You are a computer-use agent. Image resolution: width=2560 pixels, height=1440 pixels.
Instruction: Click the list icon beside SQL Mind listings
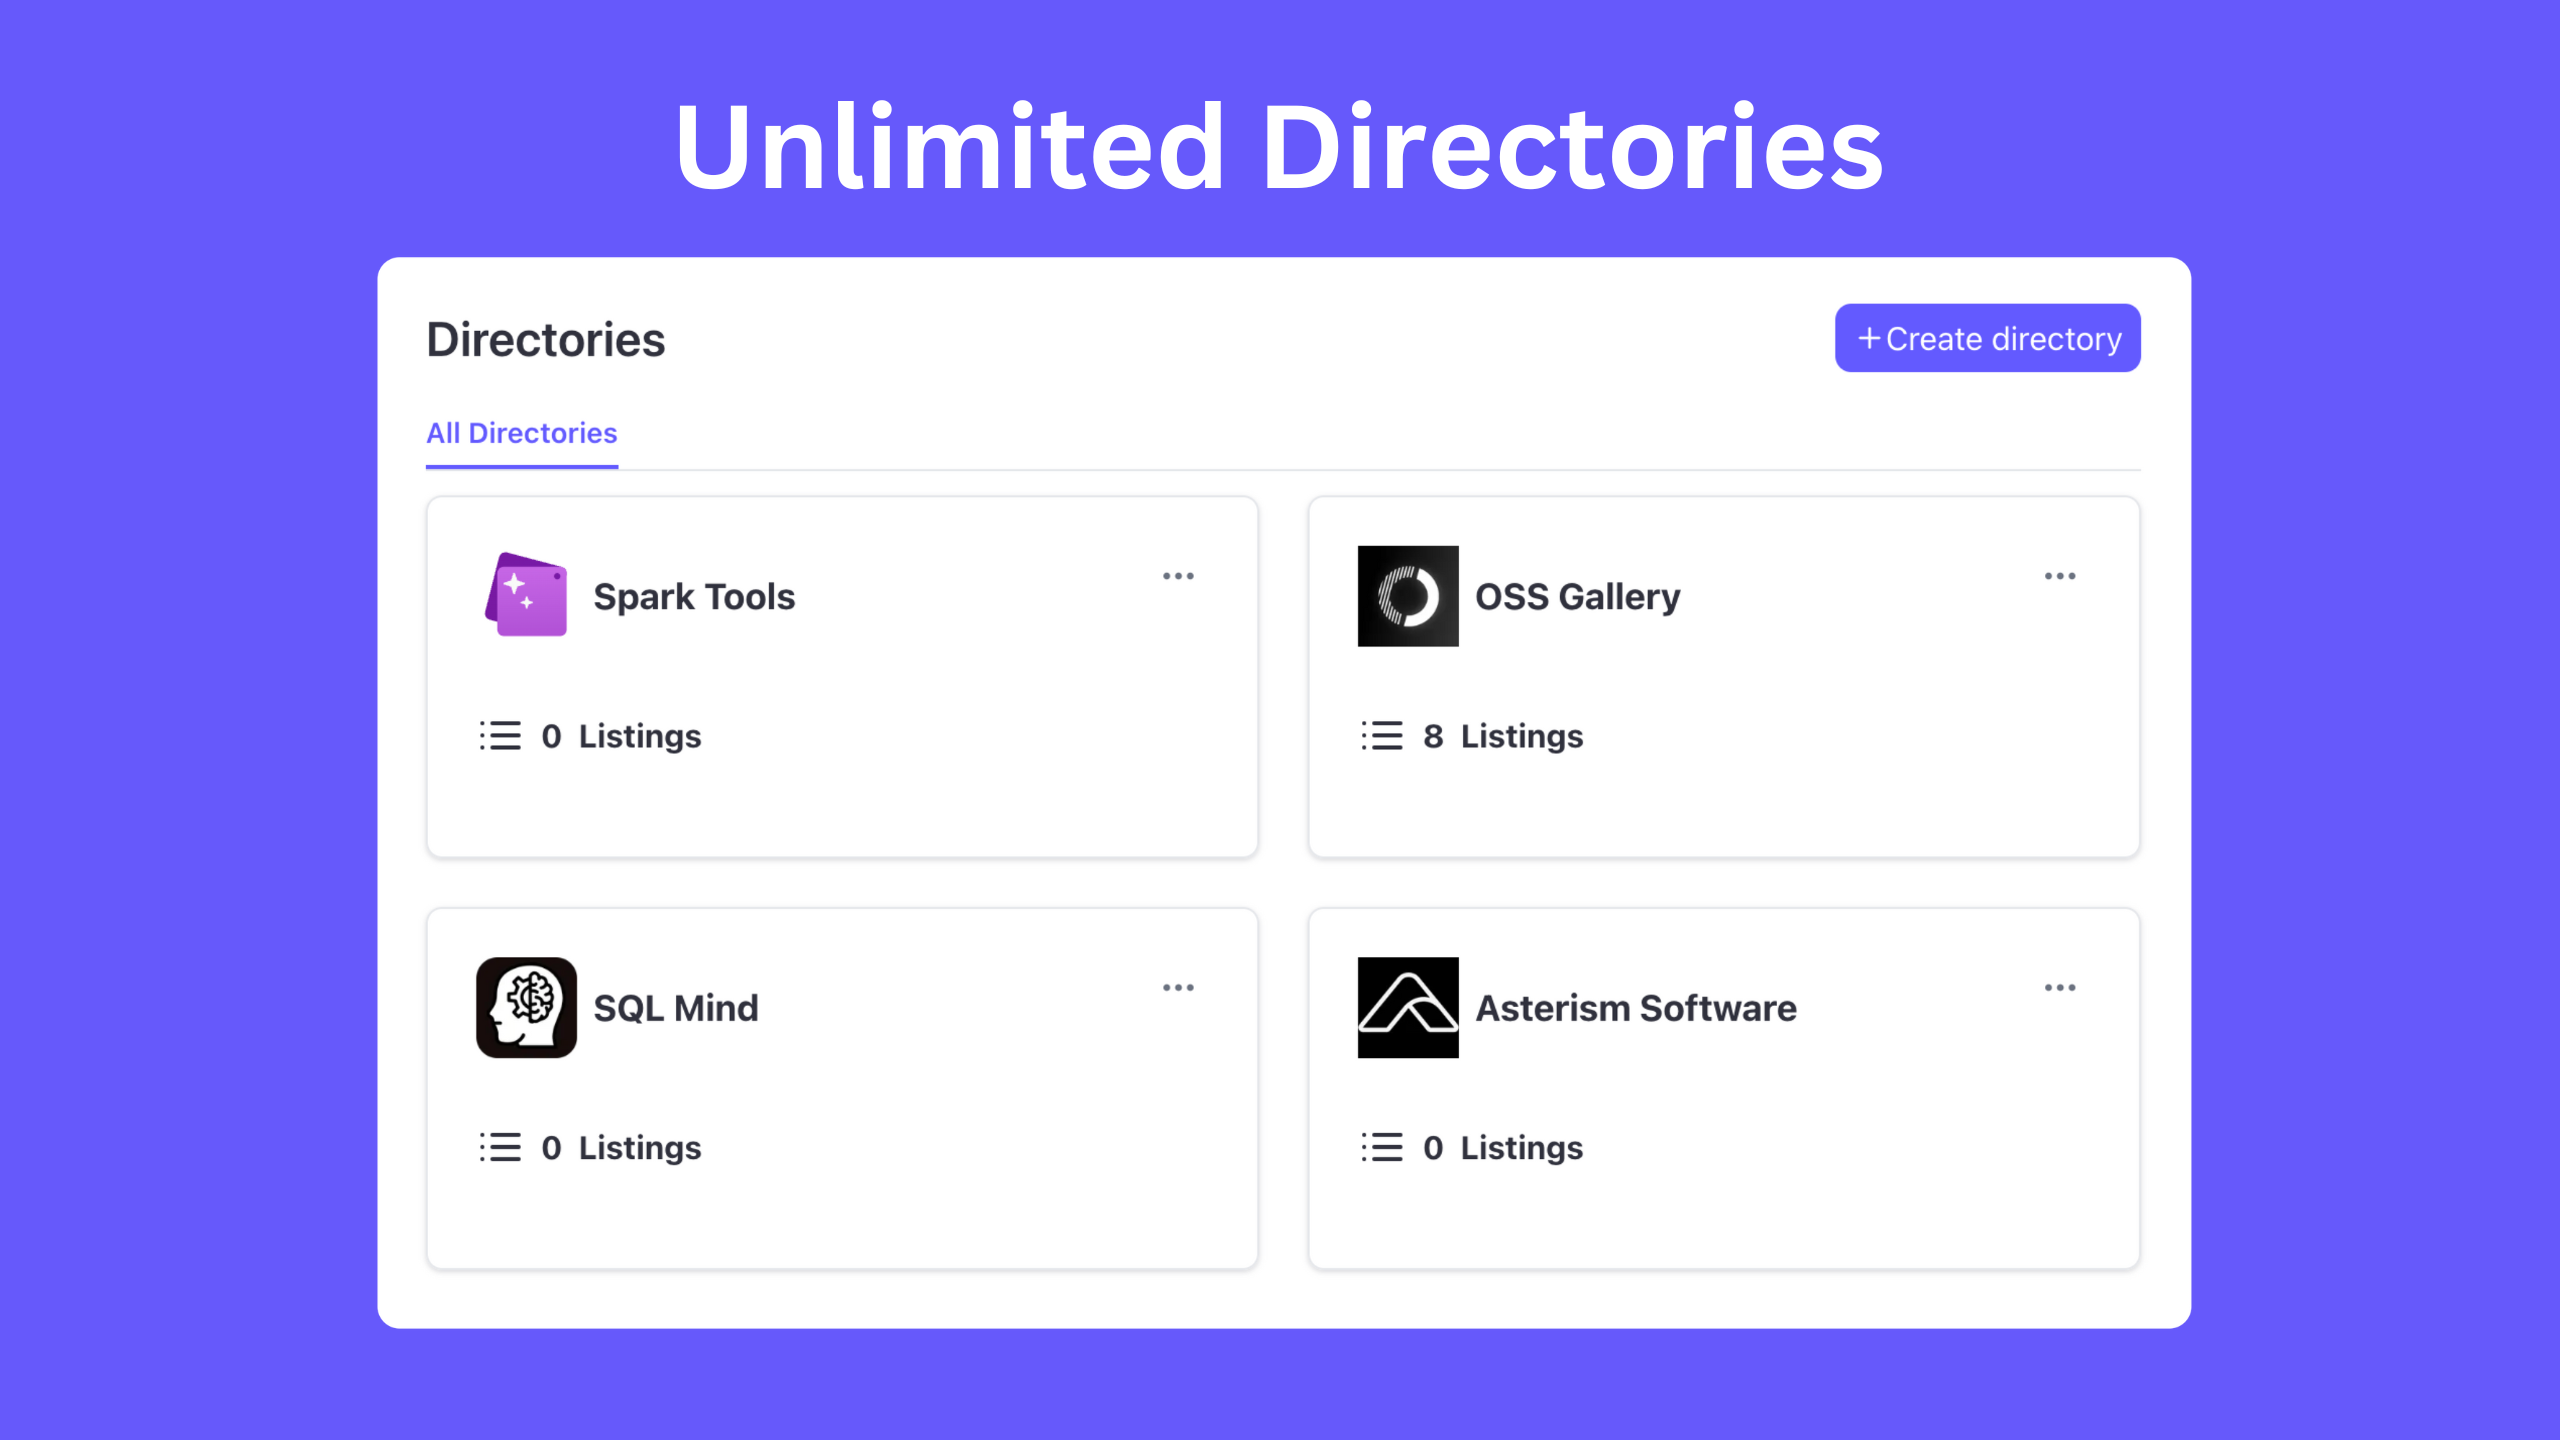[x=500, y=1147]
